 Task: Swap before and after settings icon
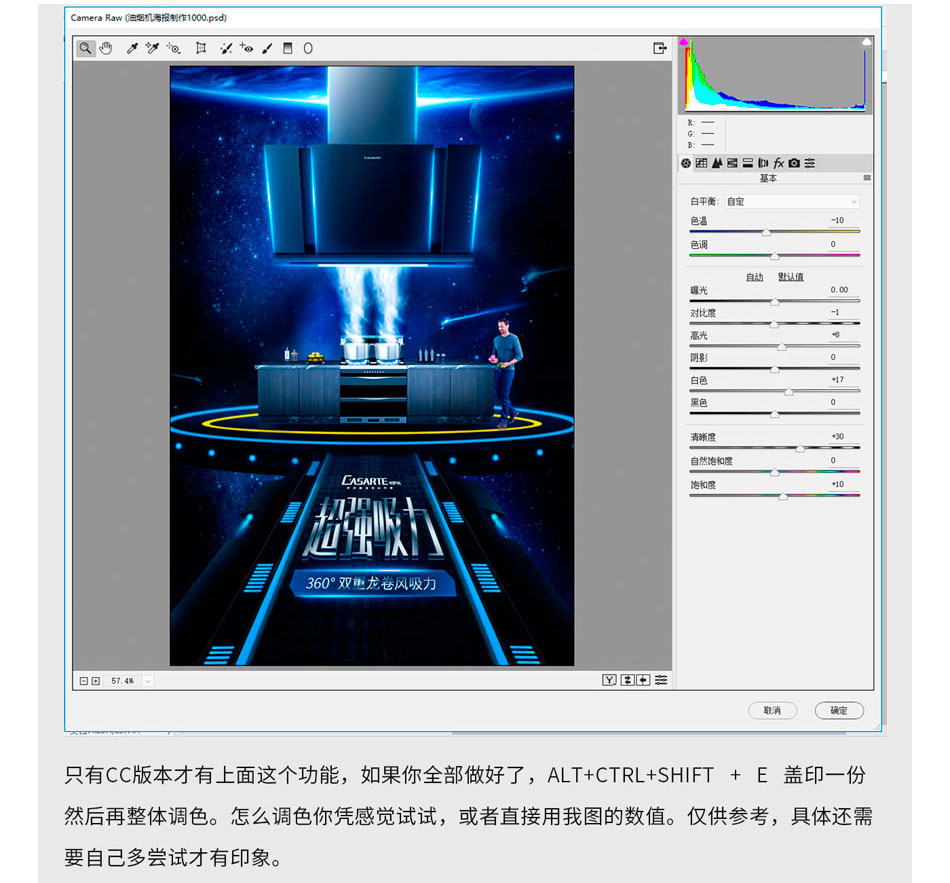point(628,681)
